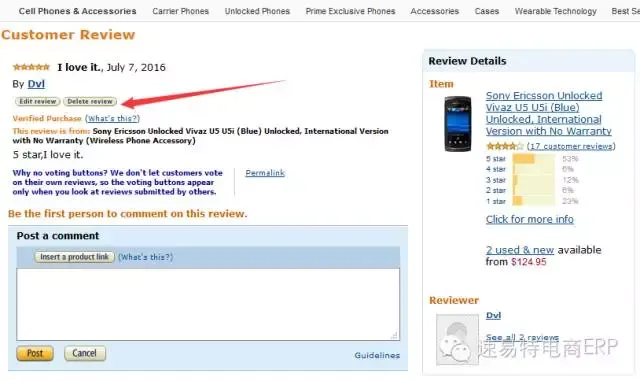640x381 pixels.
Task: Open the 2 used & new offers link
Action: click(520, 250)
